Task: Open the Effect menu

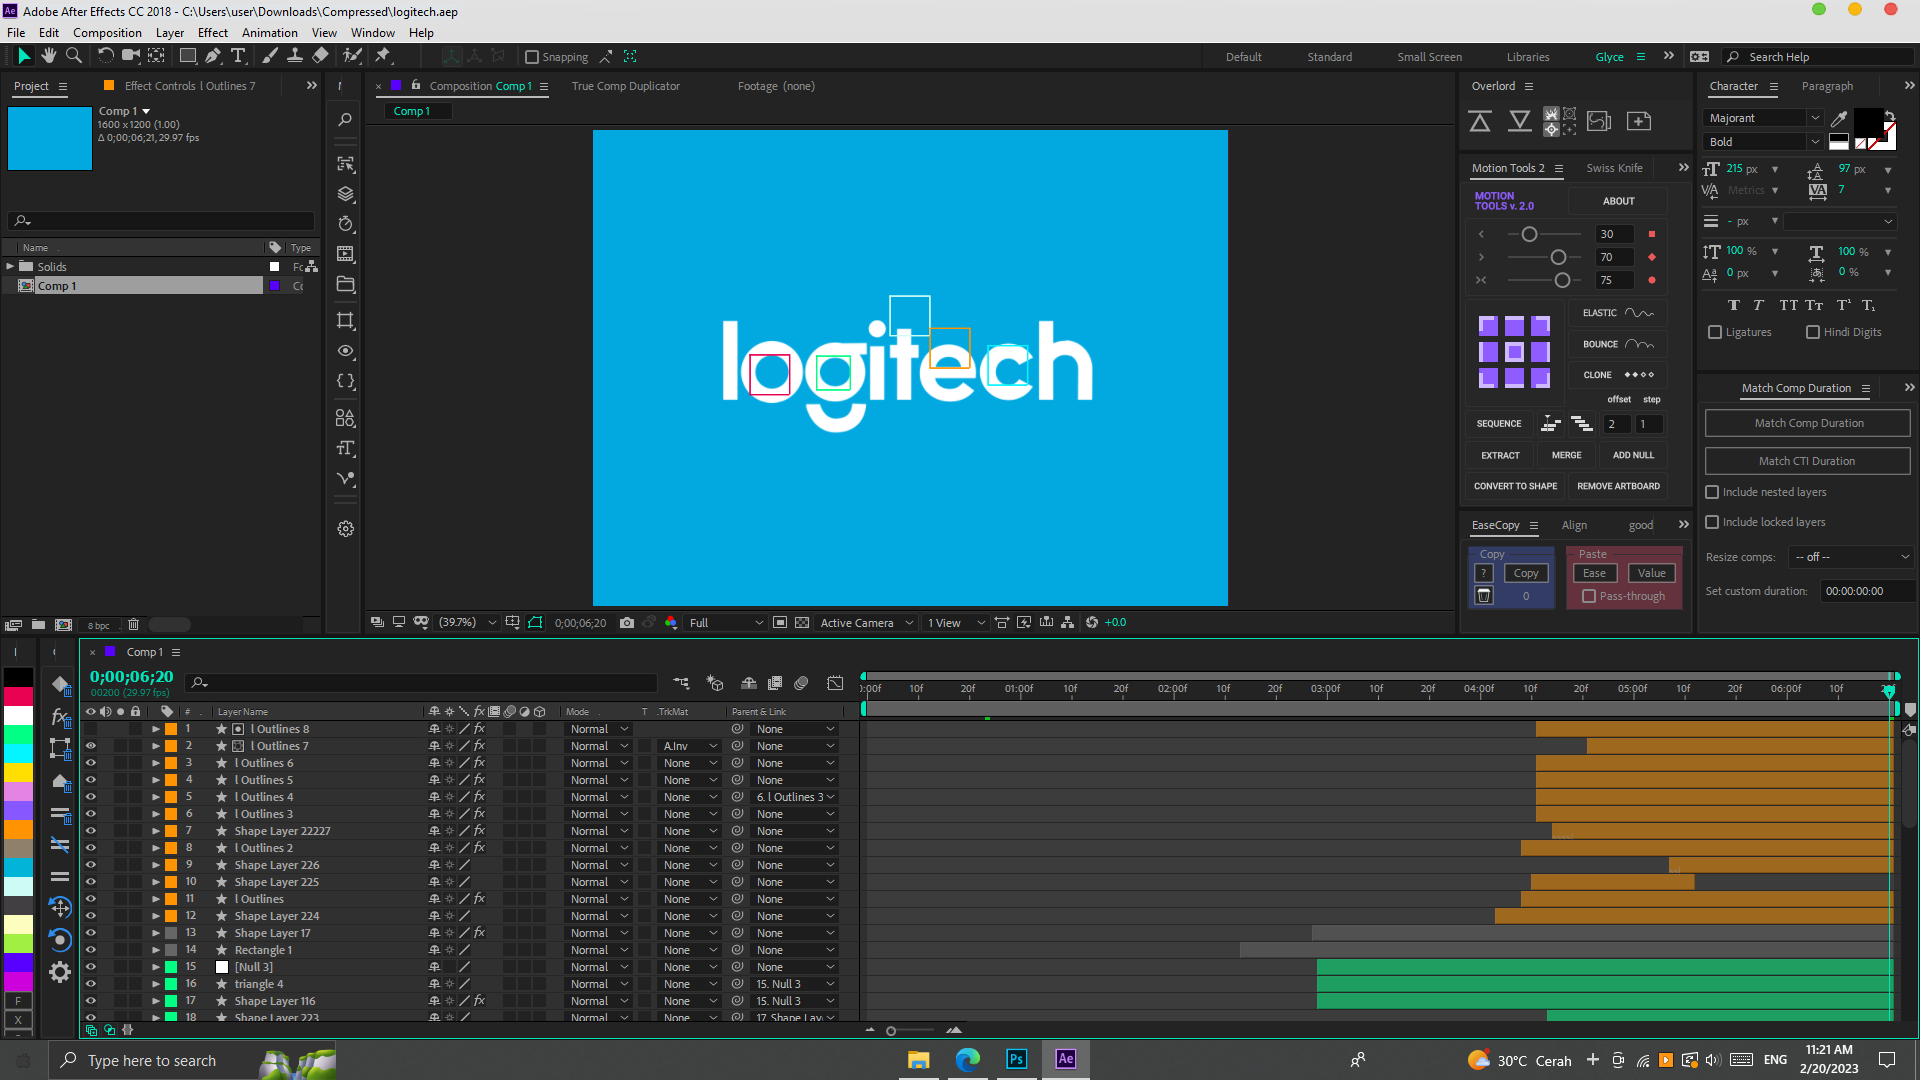Action: tap(212, 33)
